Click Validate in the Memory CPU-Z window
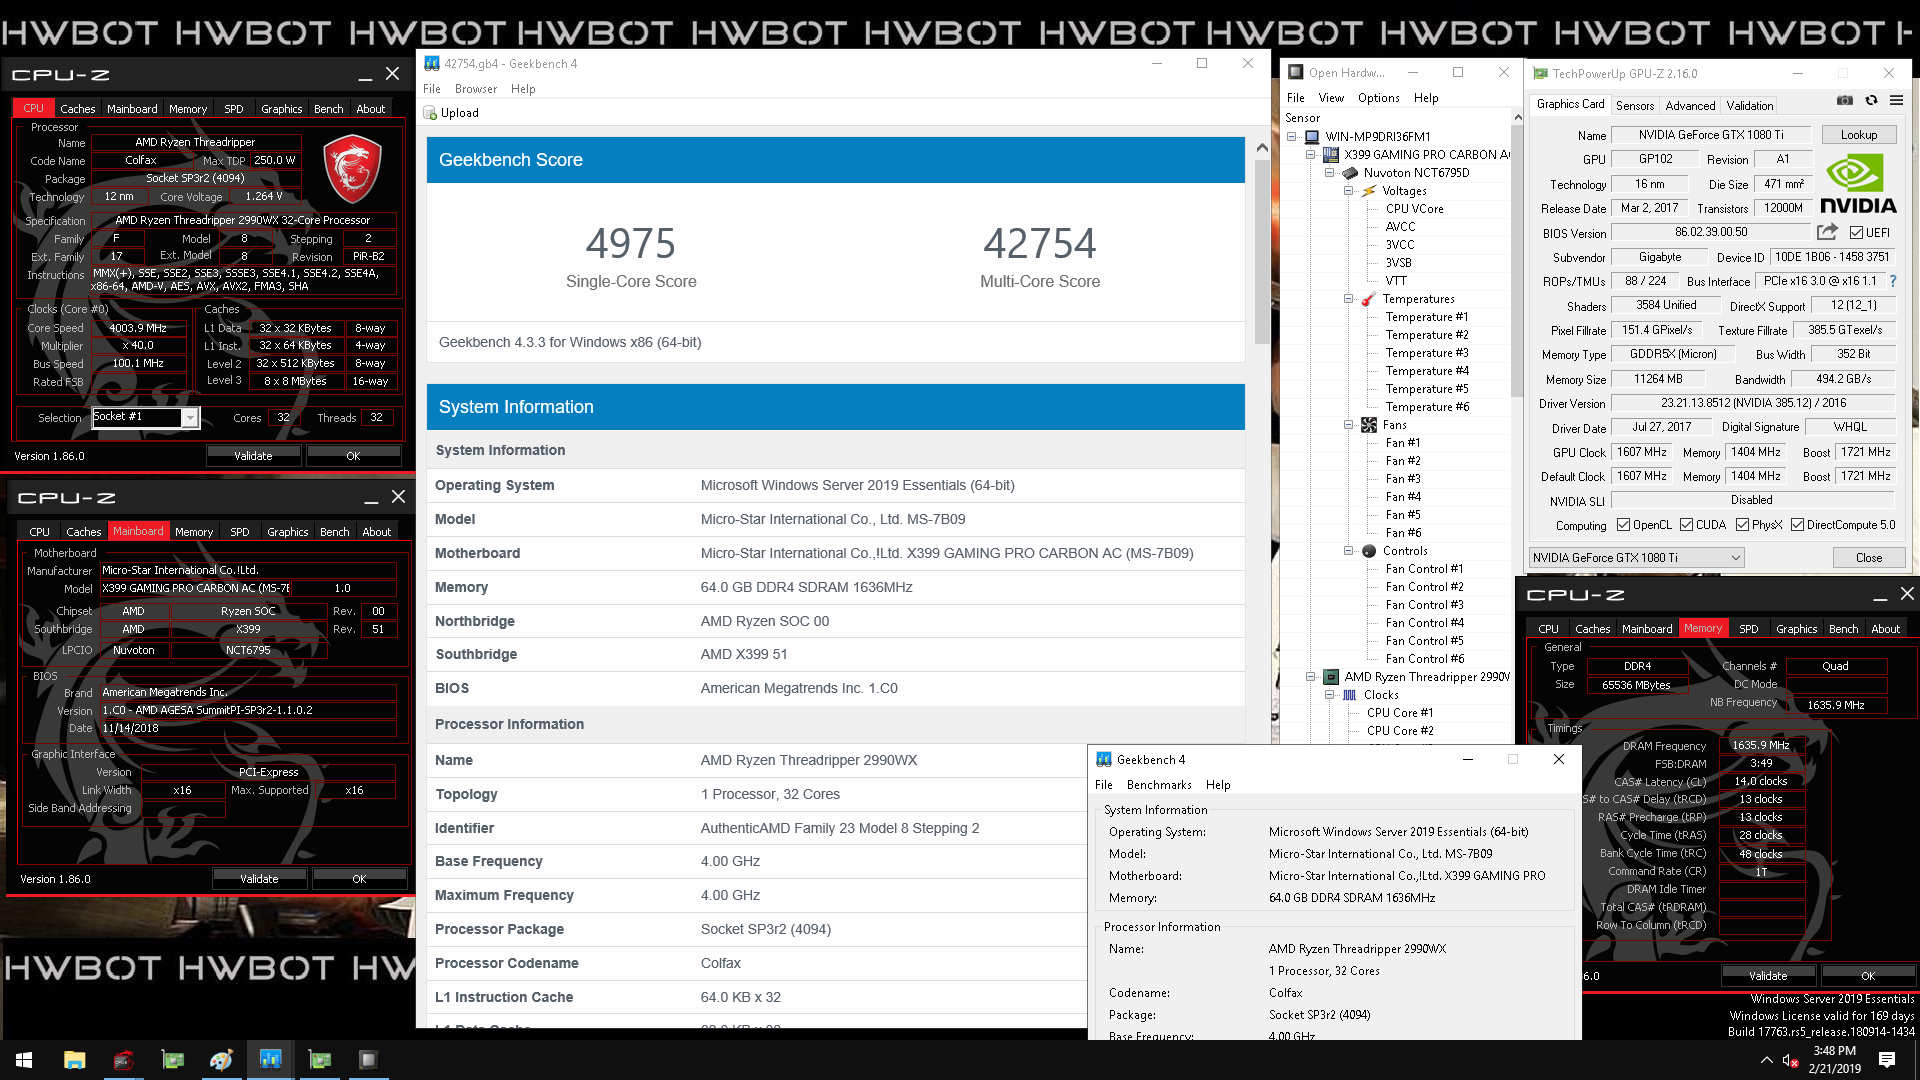Image resolution: width=1920 pixels, height=1080 pixels. pyautogui.click(x=1767, y=976)
